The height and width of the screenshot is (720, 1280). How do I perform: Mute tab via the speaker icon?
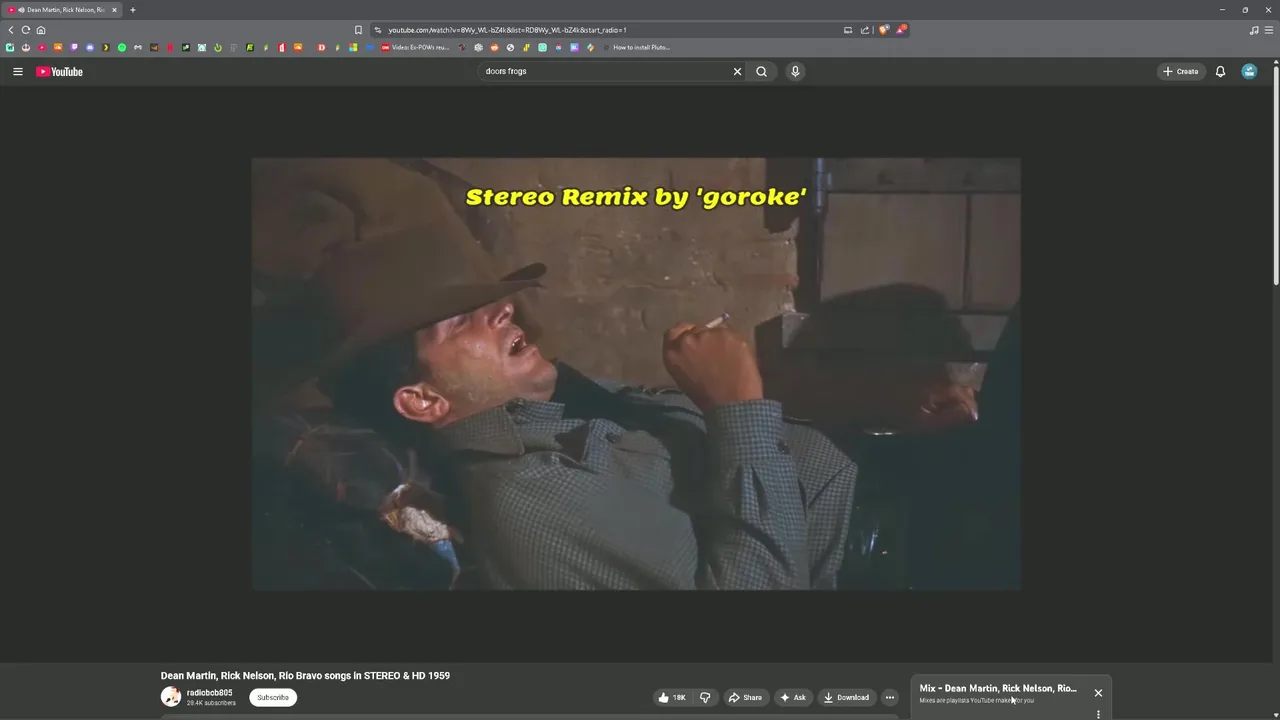tap(21, 10)
